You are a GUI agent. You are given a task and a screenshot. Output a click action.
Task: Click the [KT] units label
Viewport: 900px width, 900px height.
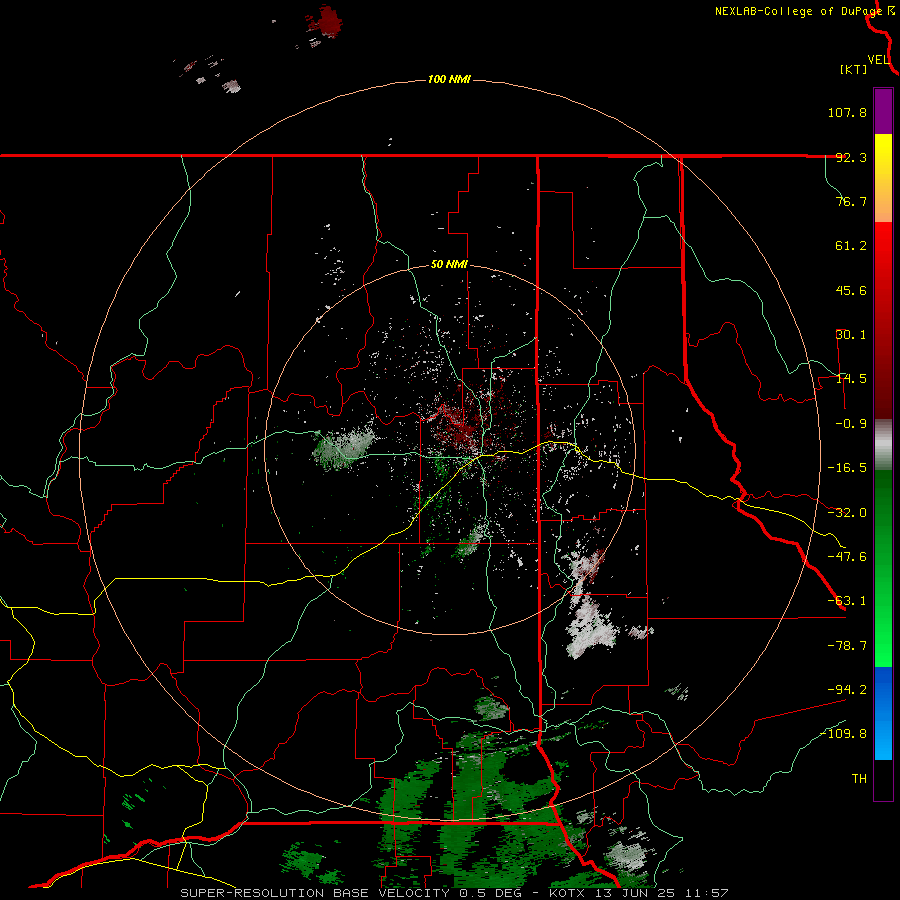(854, 69)
